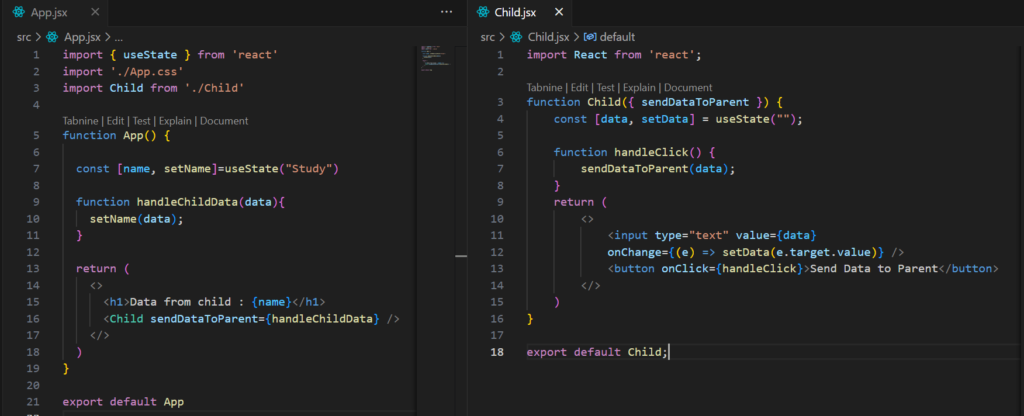
Task: Click './Child' import path in App.jsx
Action: coord(215,88)
